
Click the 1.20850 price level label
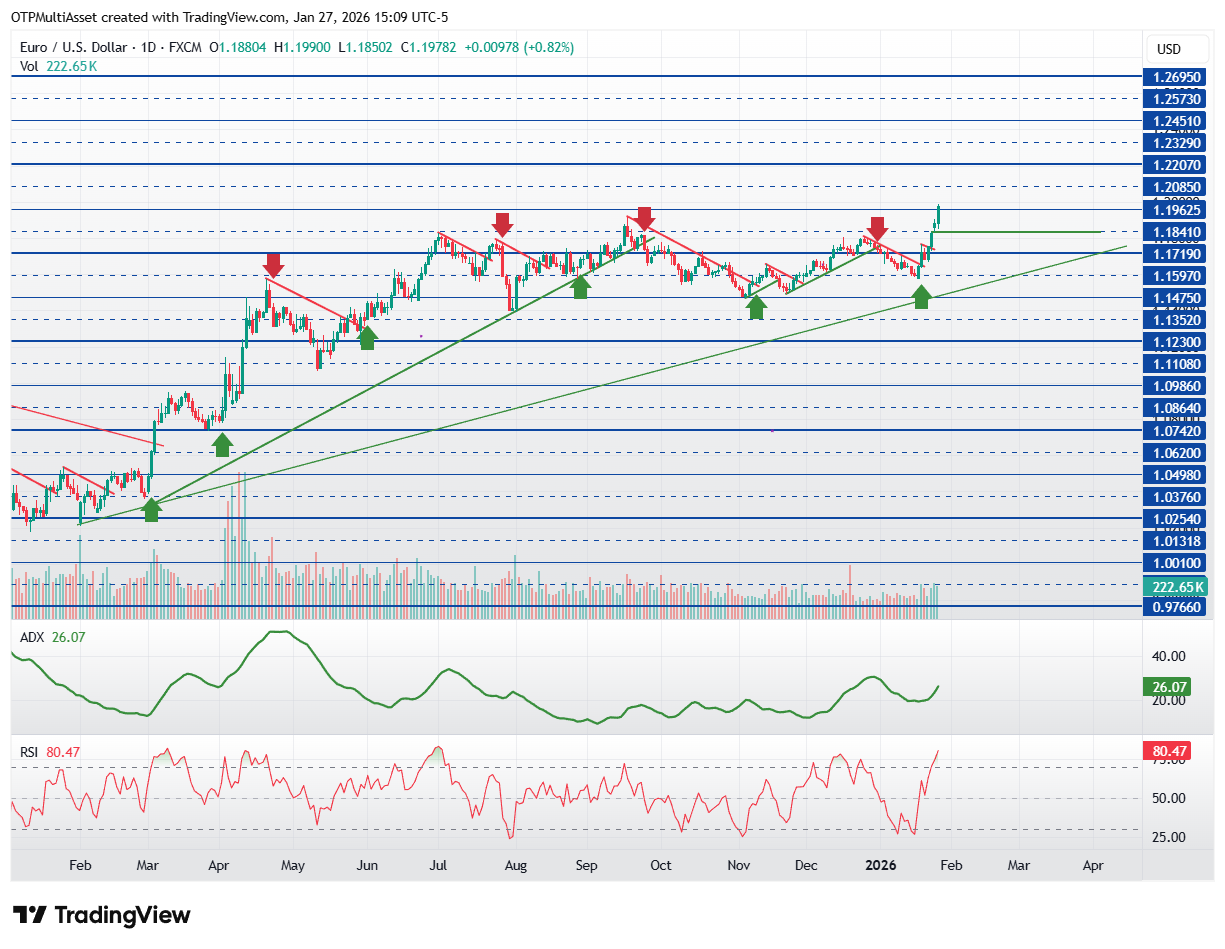[x=1176, y=187]
